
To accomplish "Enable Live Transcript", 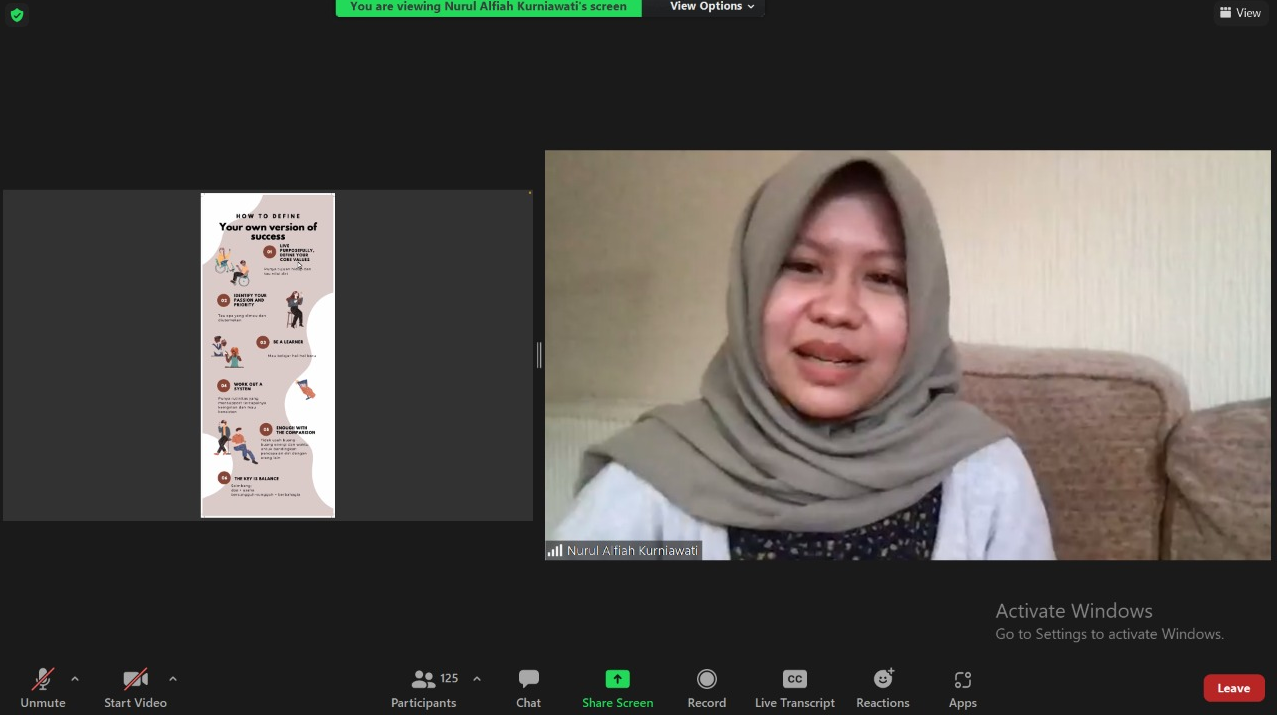I will tap(794, 688).
